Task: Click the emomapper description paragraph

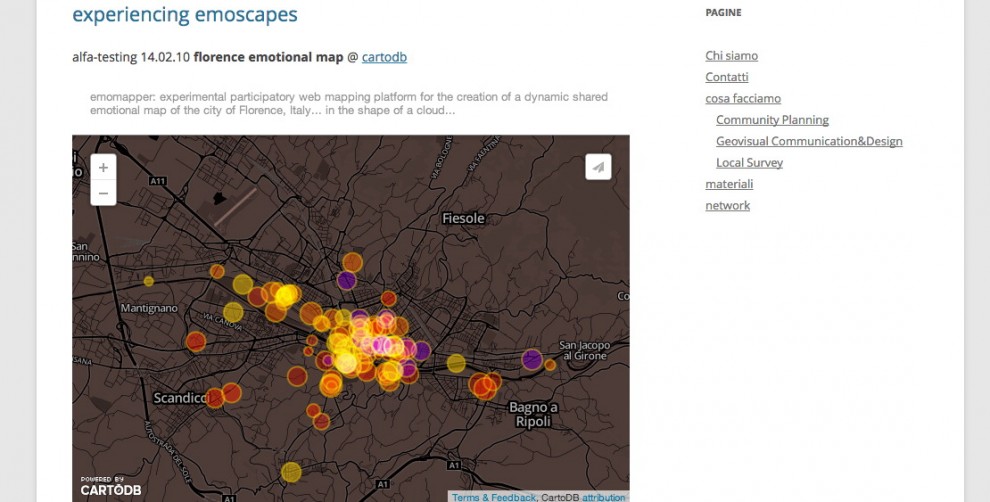Action: [349, 104]
